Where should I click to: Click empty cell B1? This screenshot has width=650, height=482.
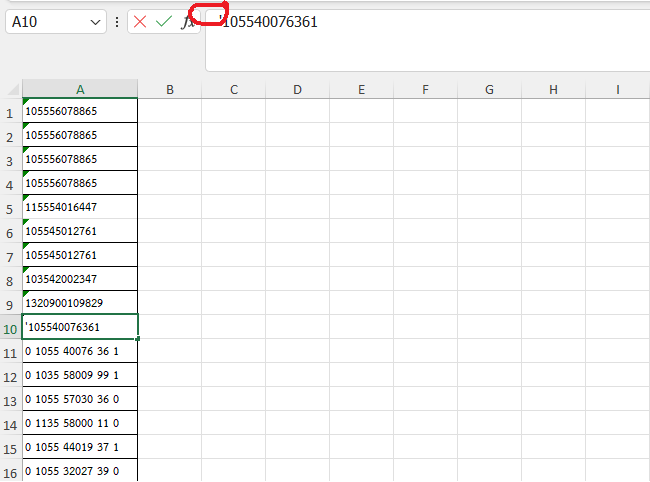pyautogui.click(x=170, y=111)
